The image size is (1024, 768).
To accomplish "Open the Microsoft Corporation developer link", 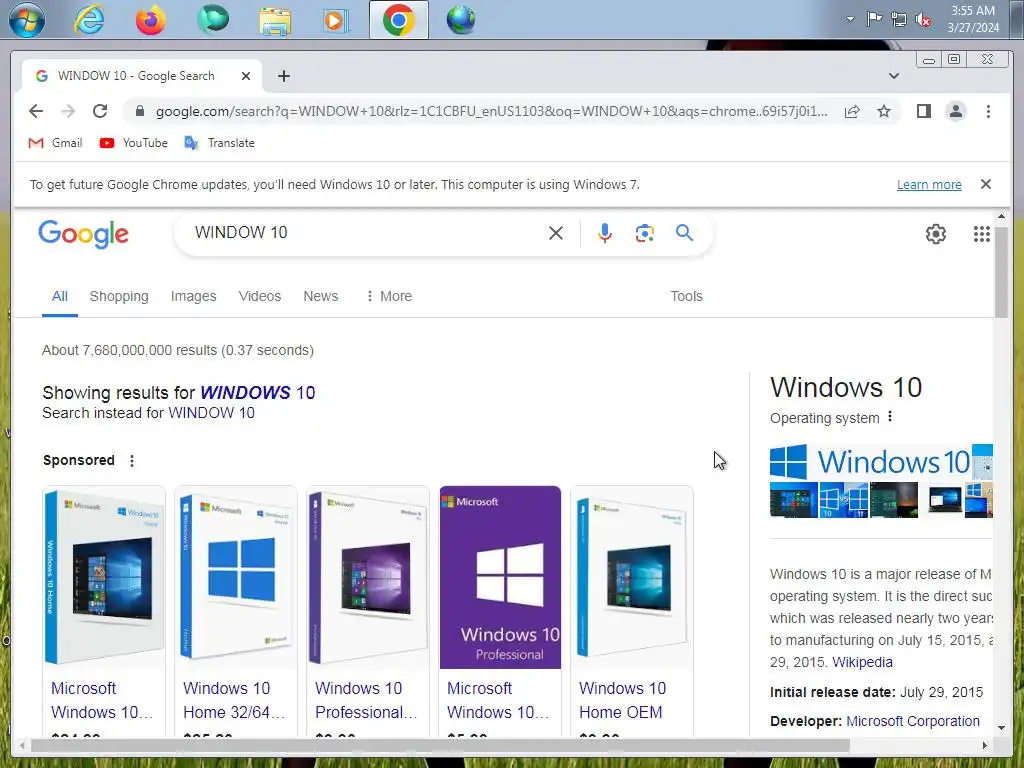I will point(913,722).
